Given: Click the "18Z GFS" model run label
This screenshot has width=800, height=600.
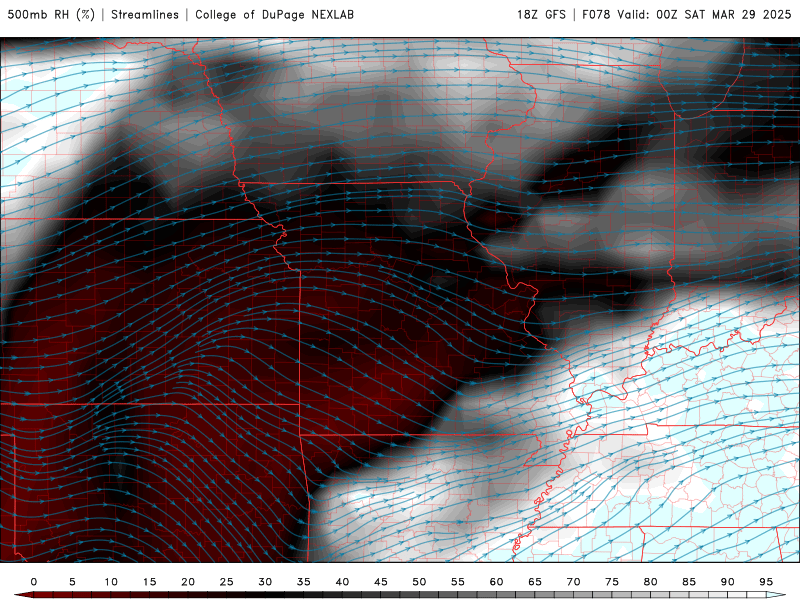Looking at the screenshot, I should 541,14.
